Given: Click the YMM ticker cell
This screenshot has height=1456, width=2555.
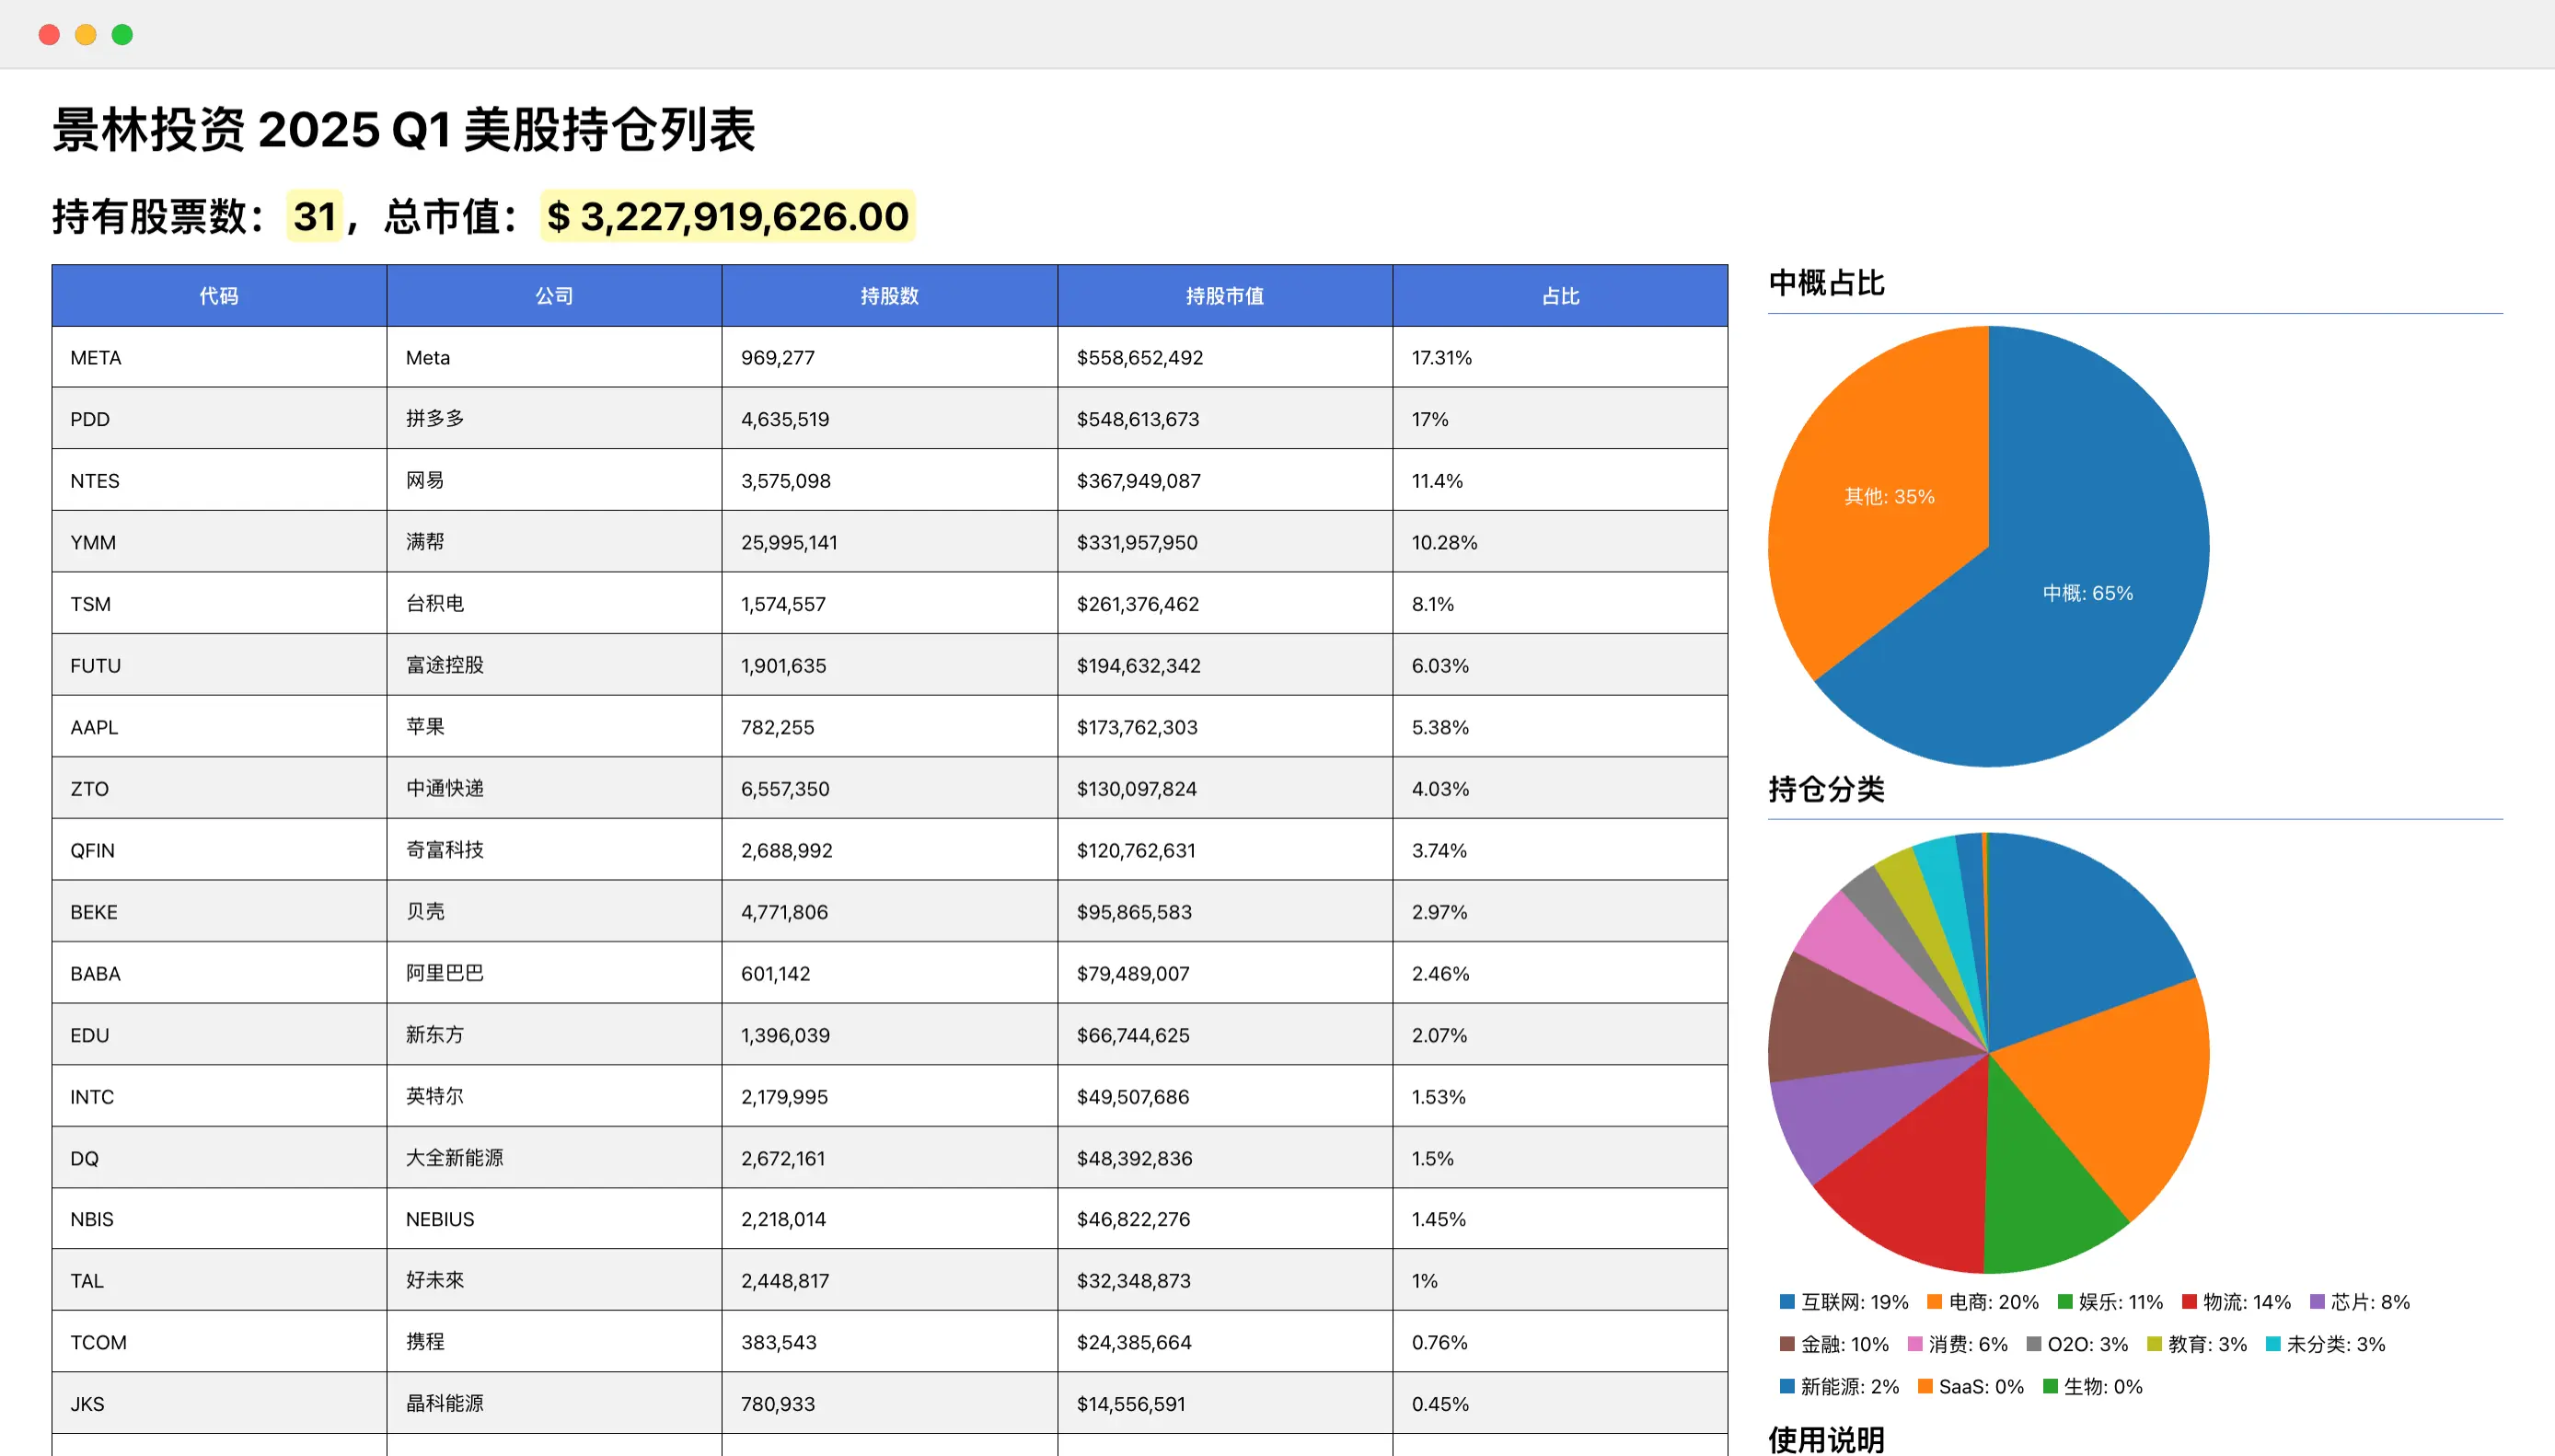Looking at the screenshot, I should (x=219, y=542).
